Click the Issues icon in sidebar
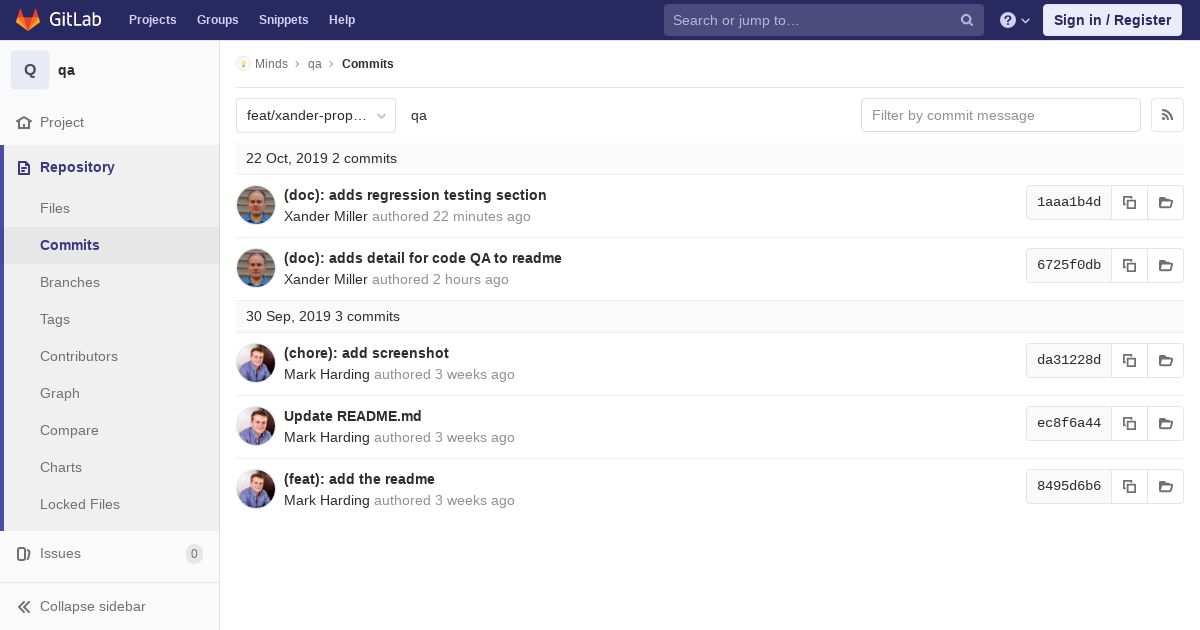Screen dimensions: 1200x630 (24, 553)
